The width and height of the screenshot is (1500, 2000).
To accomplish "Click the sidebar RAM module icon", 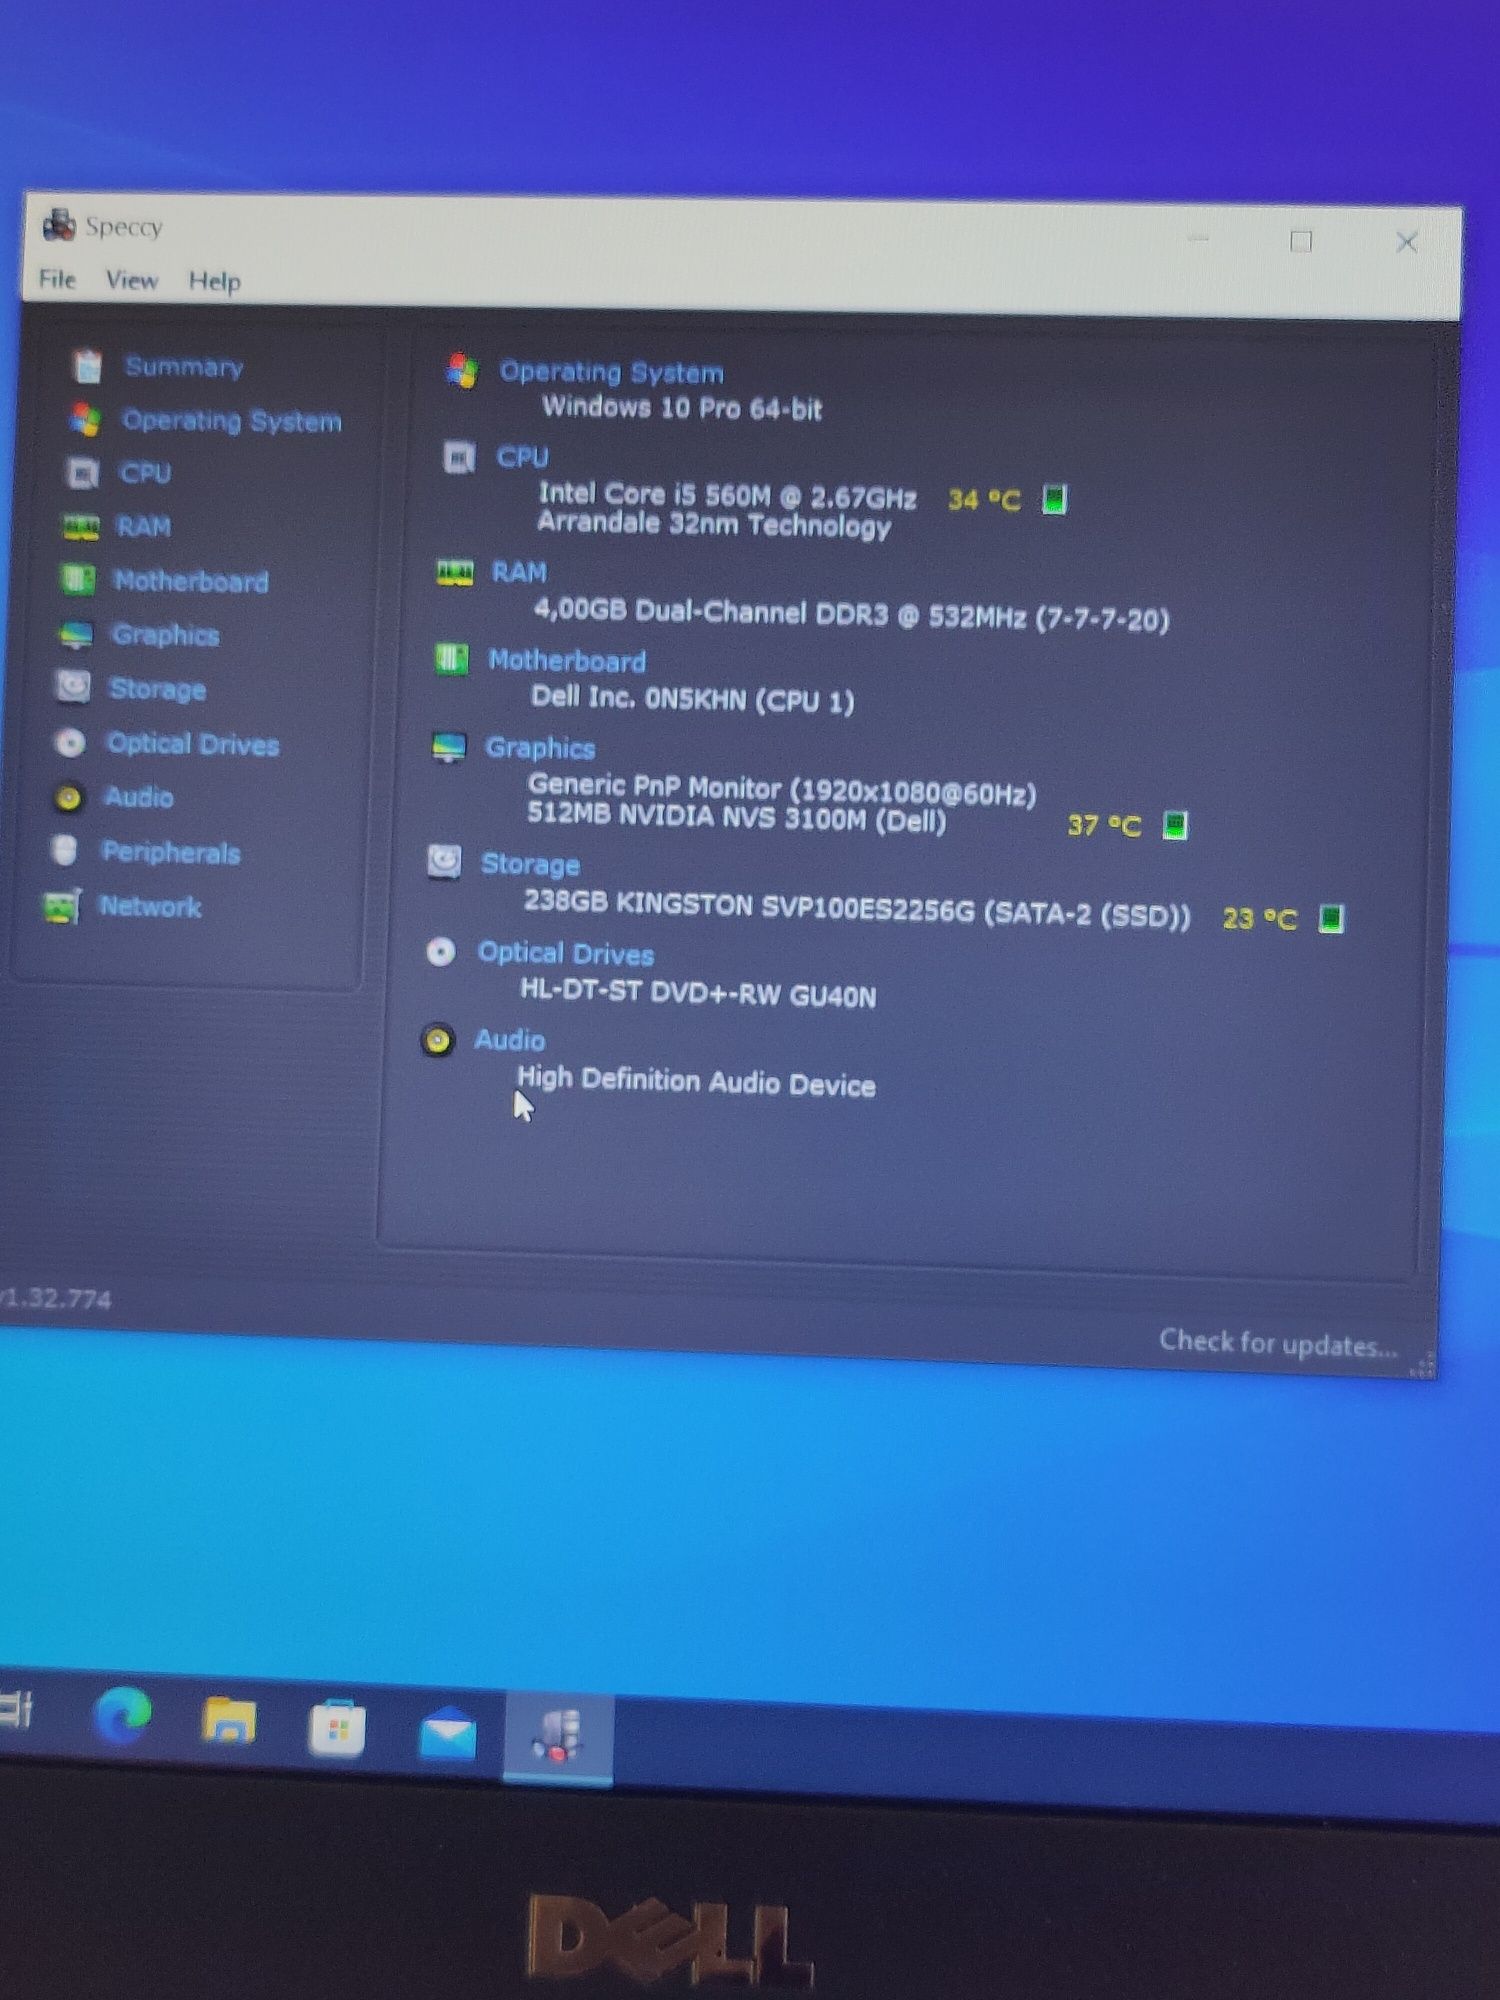I will [80, 526].
